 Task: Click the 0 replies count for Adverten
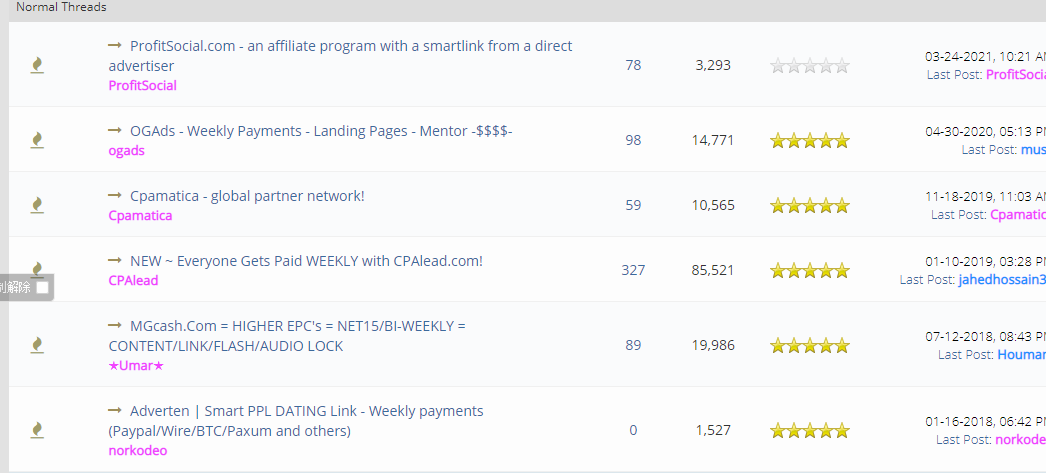pos(633,430)
